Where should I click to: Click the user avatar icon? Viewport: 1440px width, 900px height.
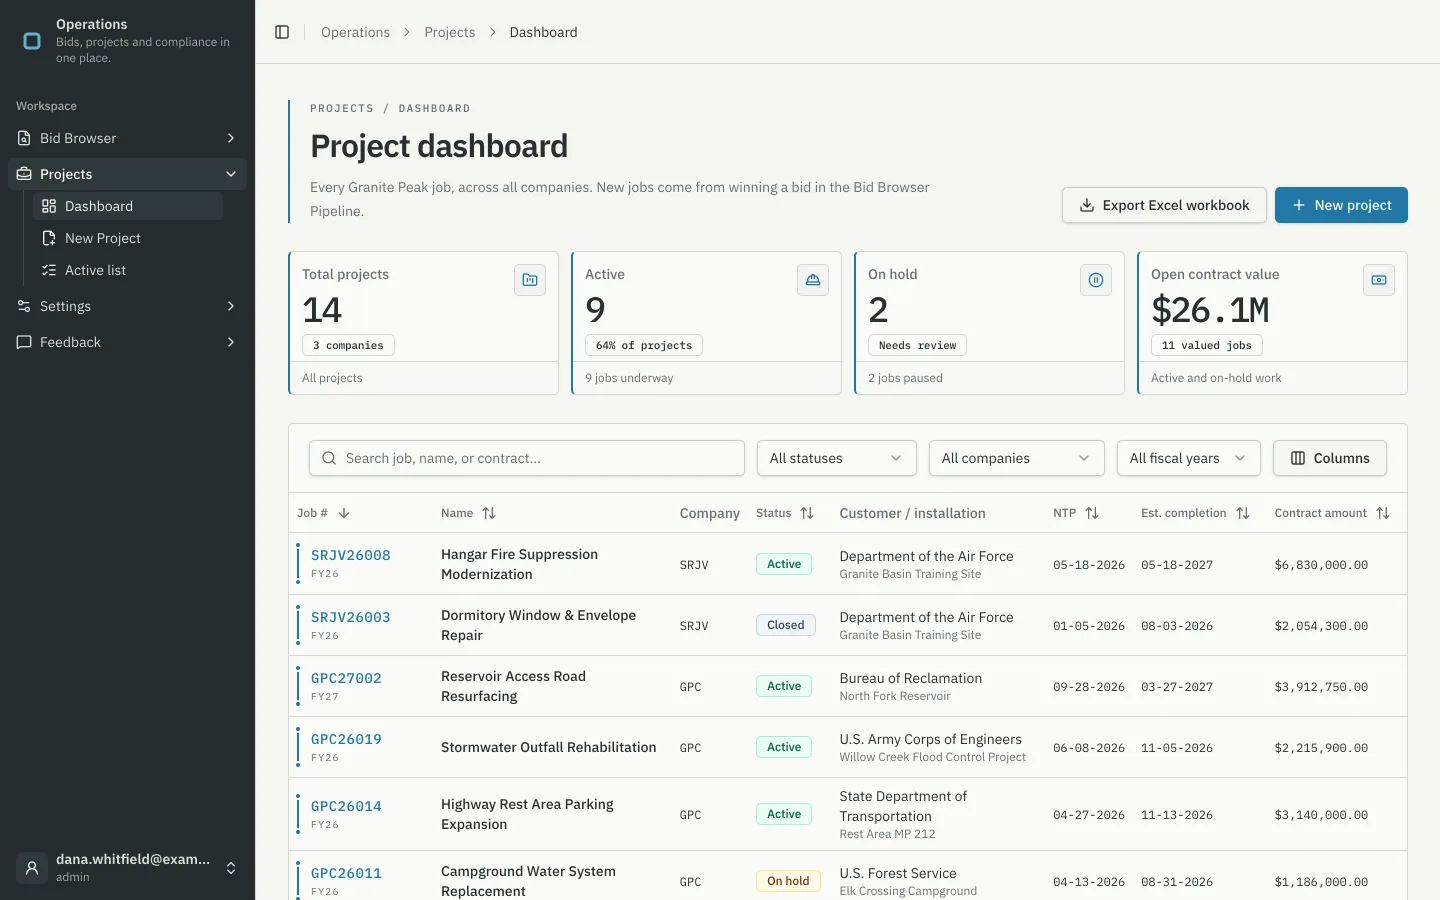(x=32, y=868)
